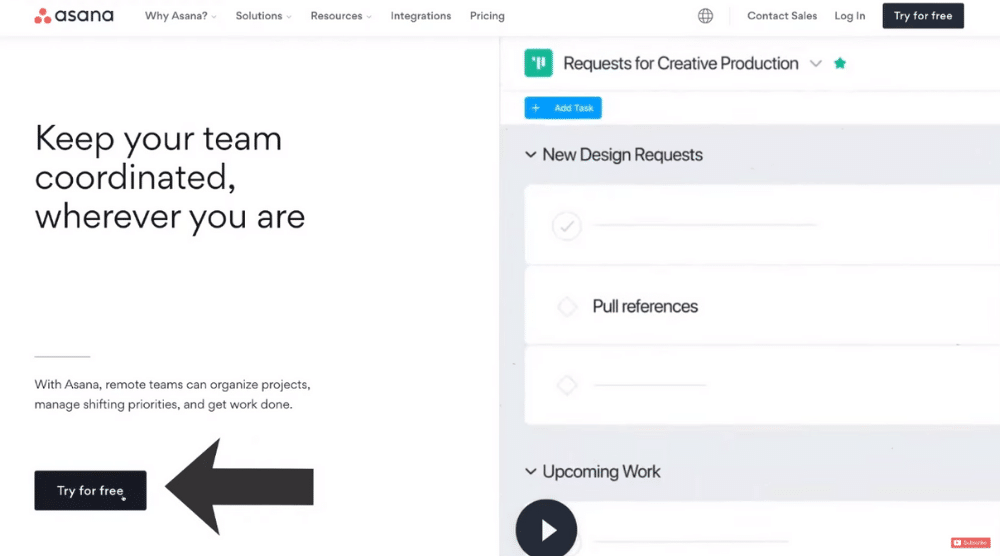Select the Pull references task text

point(645,307)
